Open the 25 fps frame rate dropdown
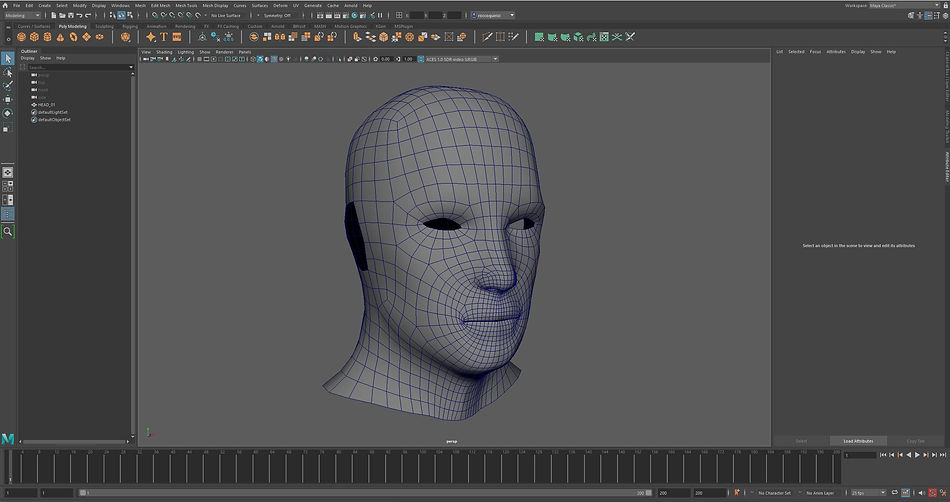The height and width of the screenshot is (502, 950). (x=868, y=493)
